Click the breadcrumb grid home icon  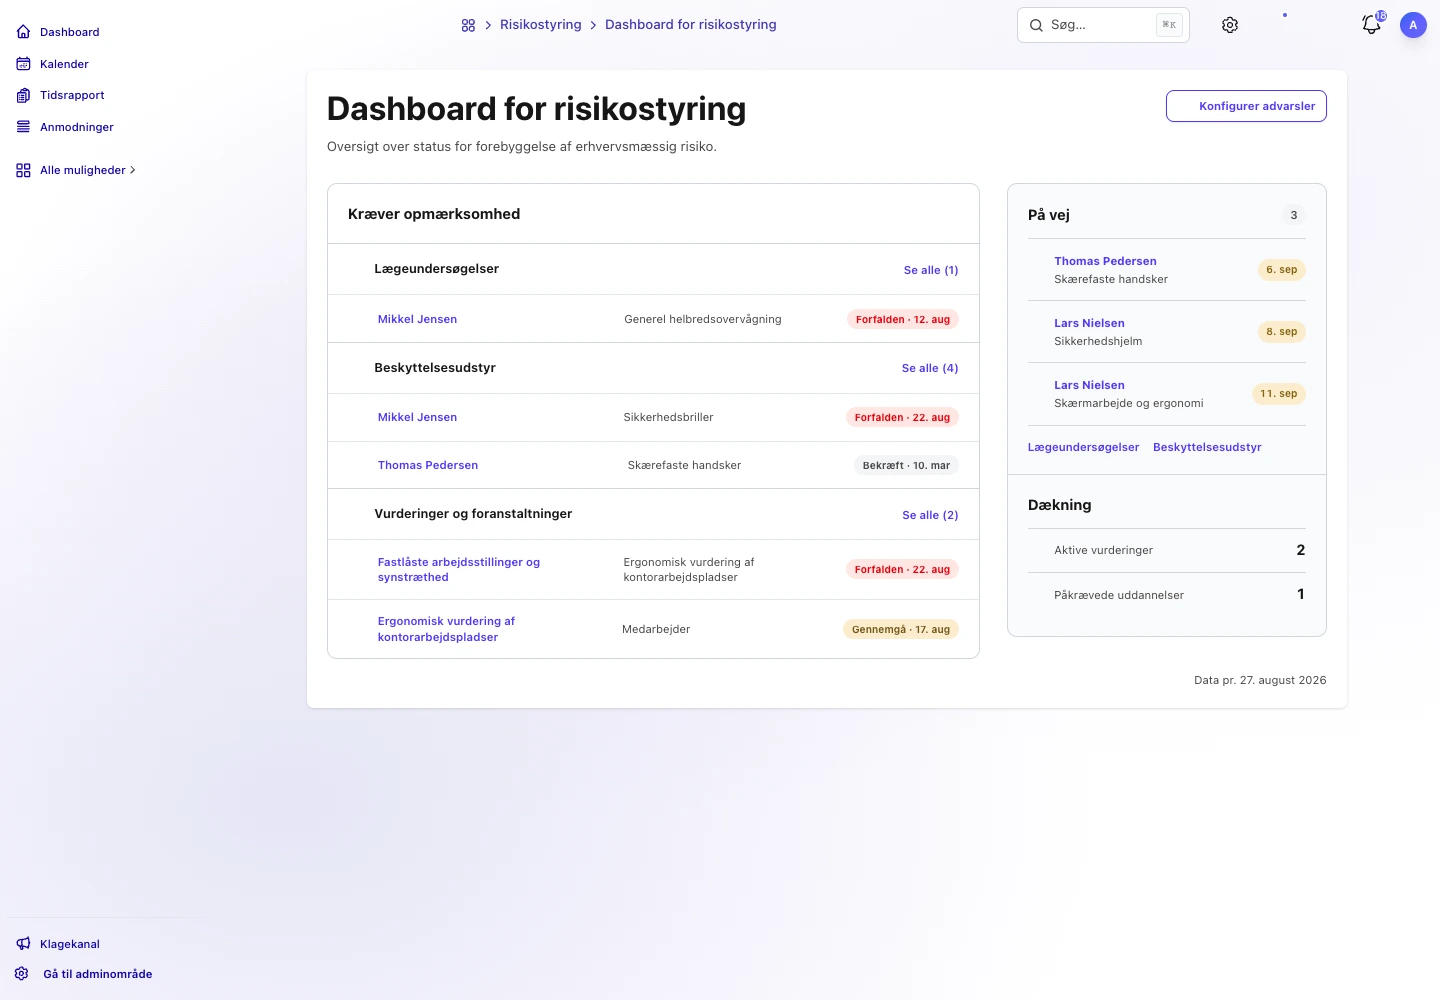coord(468,25)
